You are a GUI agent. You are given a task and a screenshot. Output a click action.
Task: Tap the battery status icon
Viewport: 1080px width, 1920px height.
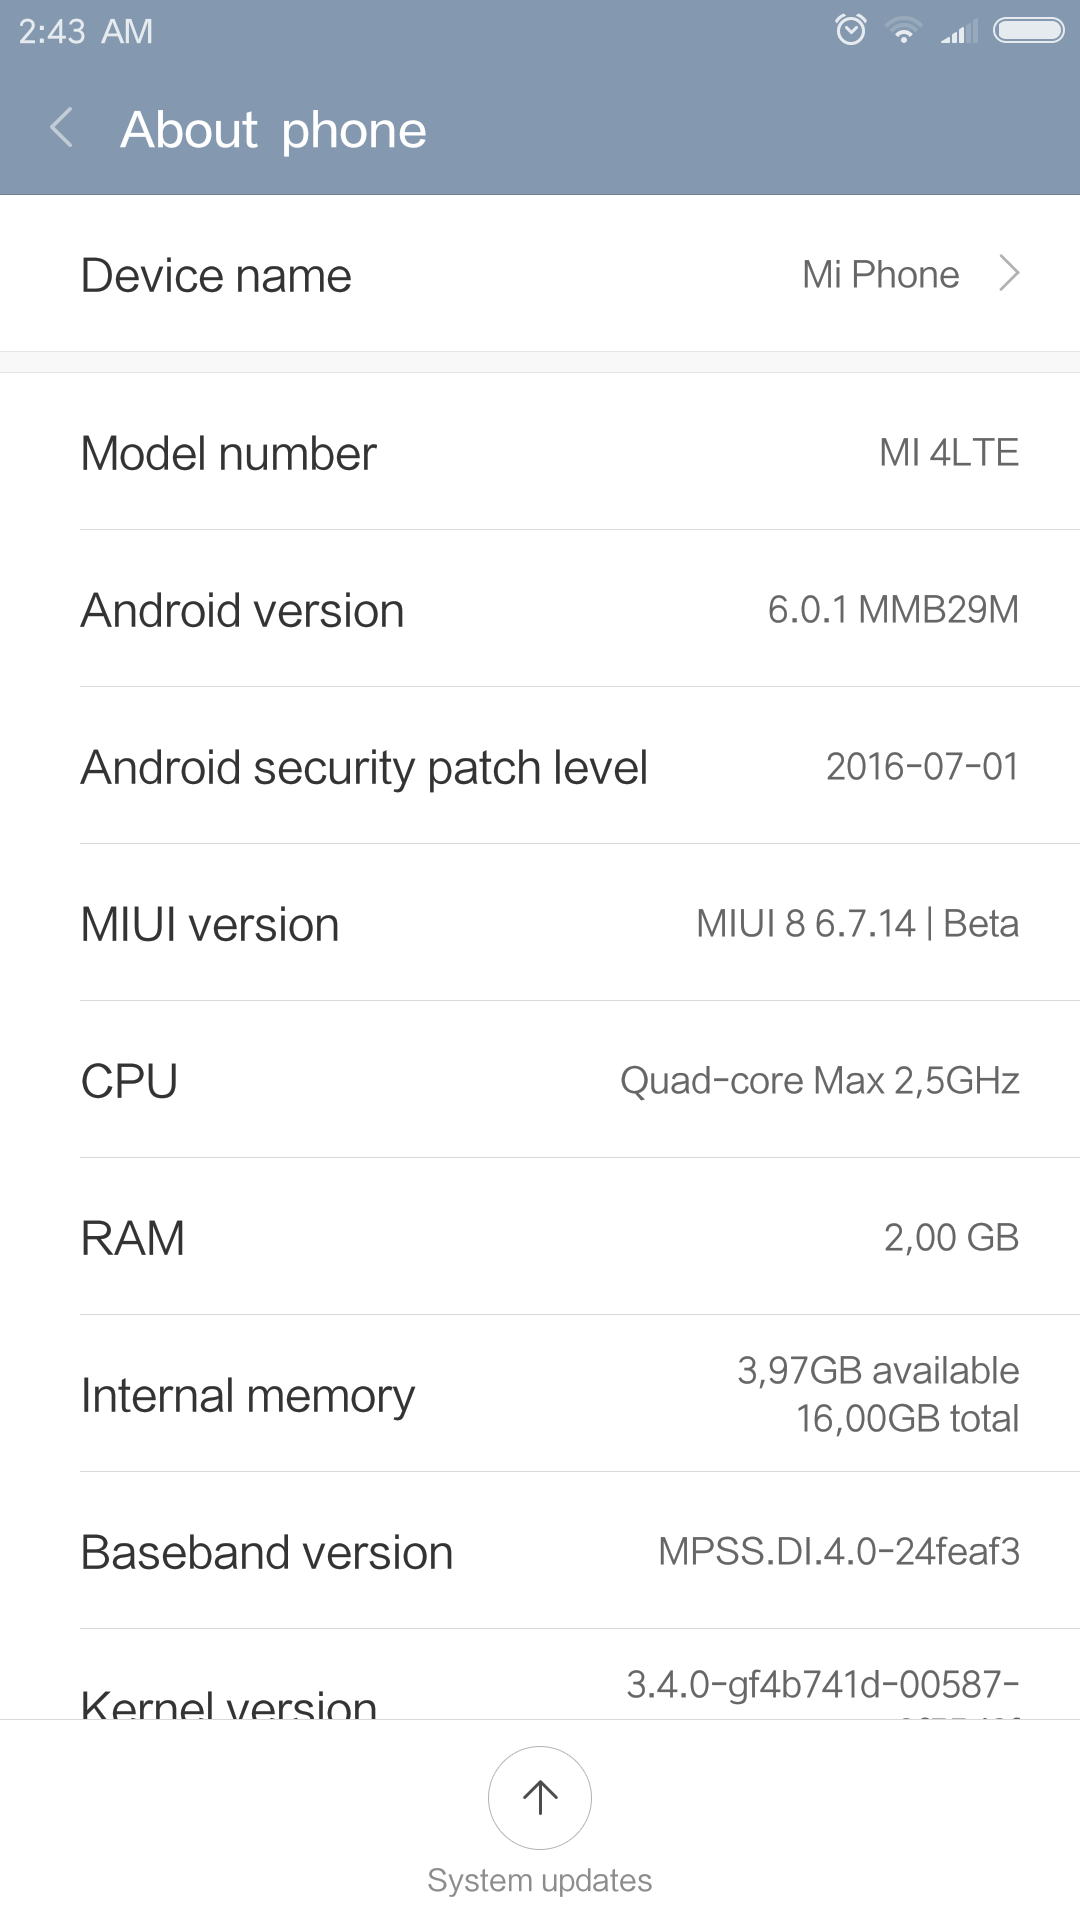tap(1028, 31)
